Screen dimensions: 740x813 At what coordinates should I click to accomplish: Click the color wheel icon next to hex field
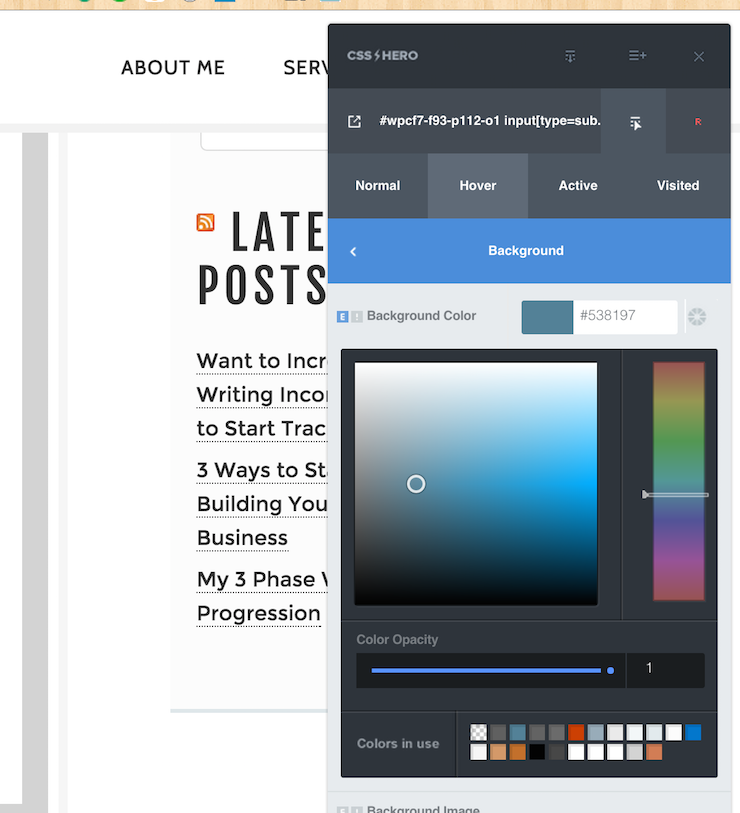coord(696,316)
